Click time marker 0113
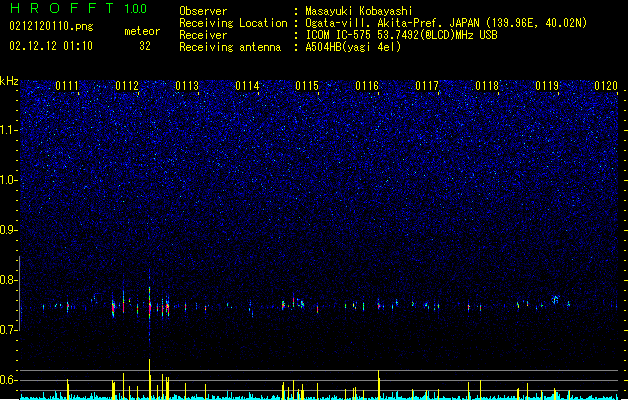The image size is (629, 400). coord(187,86)
